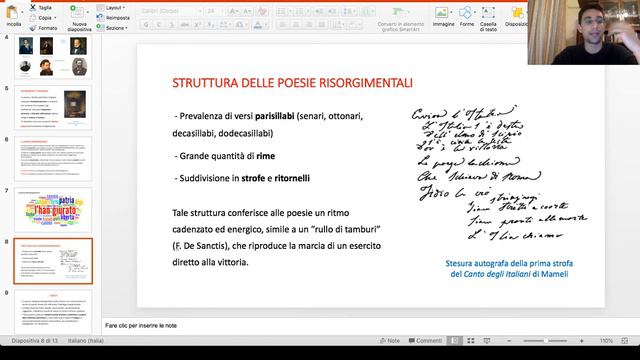Increase font size with the larger A
This screenshot has height=360, width=640.
click(x=234, y=11)
